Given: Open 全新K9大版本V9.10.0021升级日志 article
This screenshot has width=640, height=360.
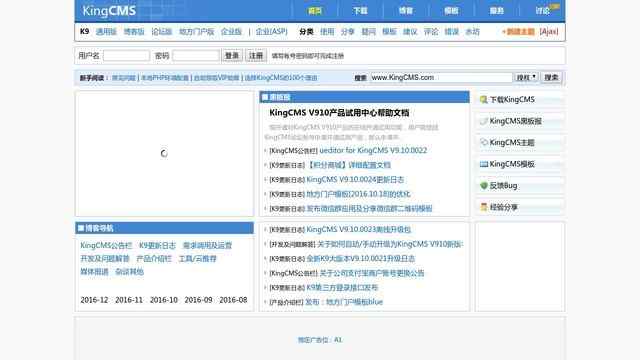Looking at the screenshot, I should point(361,259).
